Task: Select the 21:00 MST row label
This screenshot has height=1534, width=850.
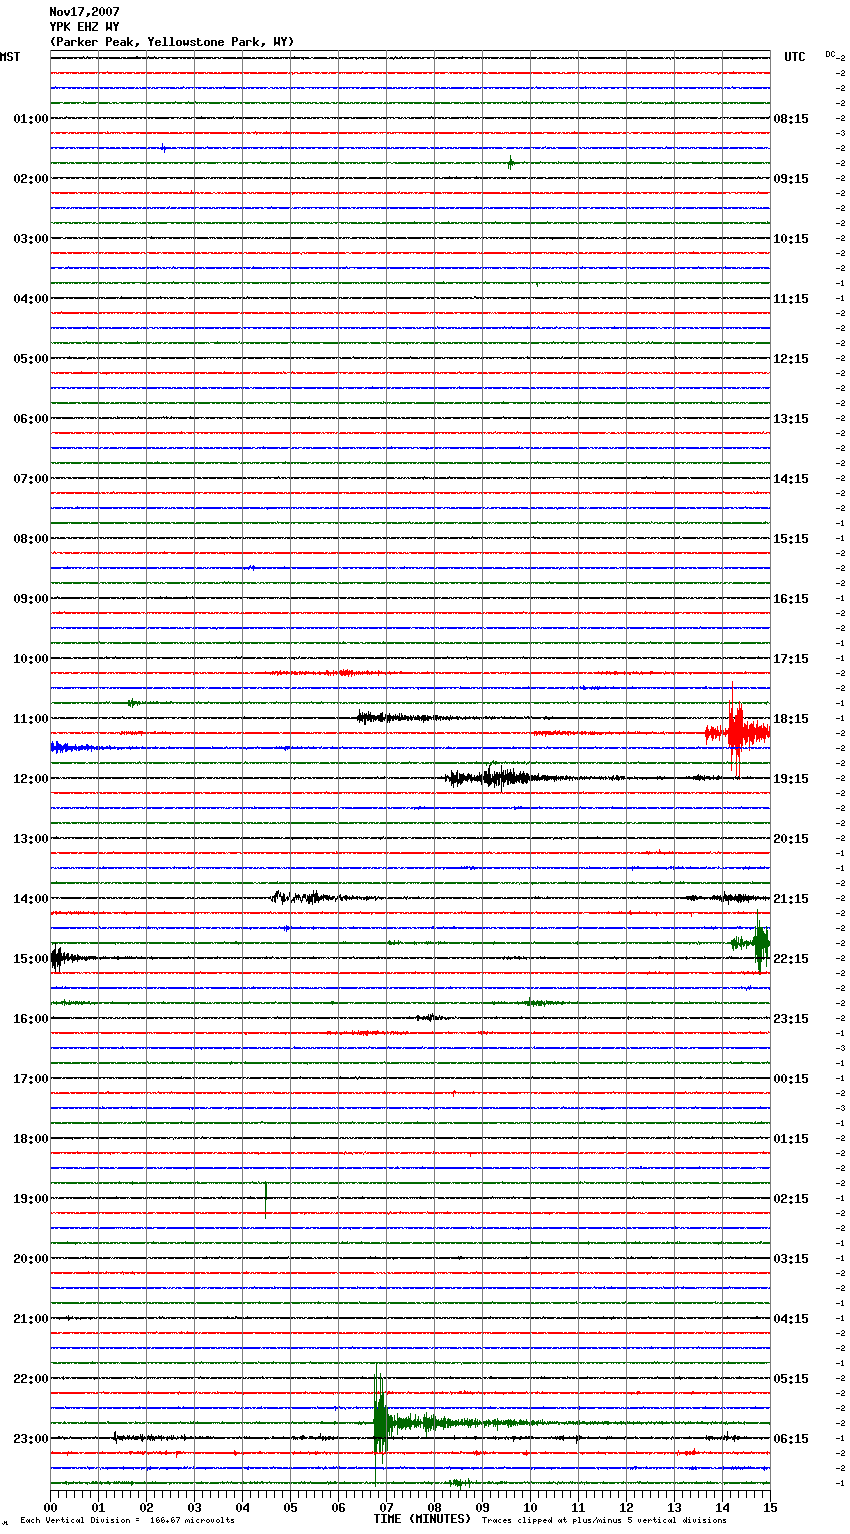Action: tap(31, 1319)
